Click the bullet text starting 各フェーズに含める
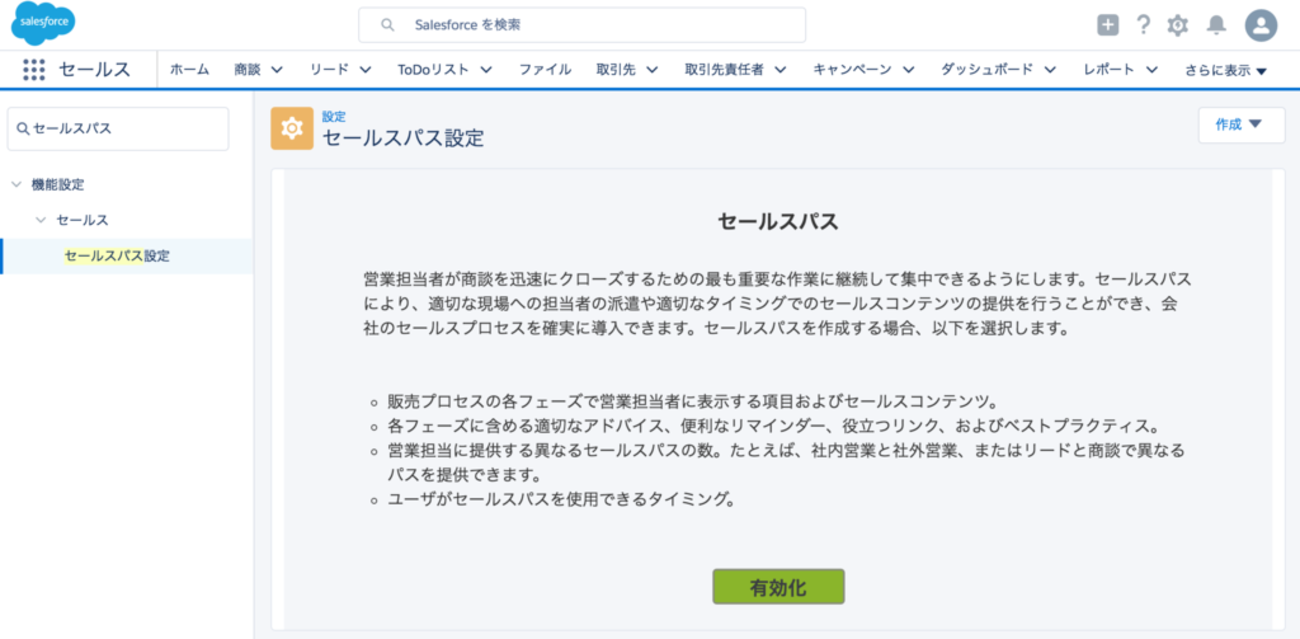 coord(774,426)
